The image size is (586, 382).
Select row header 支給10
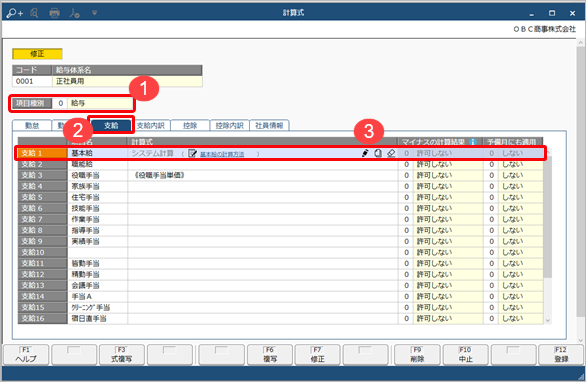point(43,253)
